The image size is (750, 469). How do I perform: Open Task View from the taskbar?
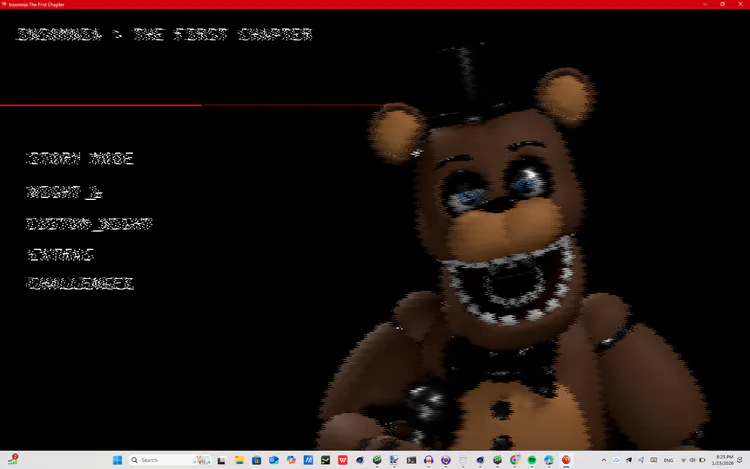(x=221, y=460)
